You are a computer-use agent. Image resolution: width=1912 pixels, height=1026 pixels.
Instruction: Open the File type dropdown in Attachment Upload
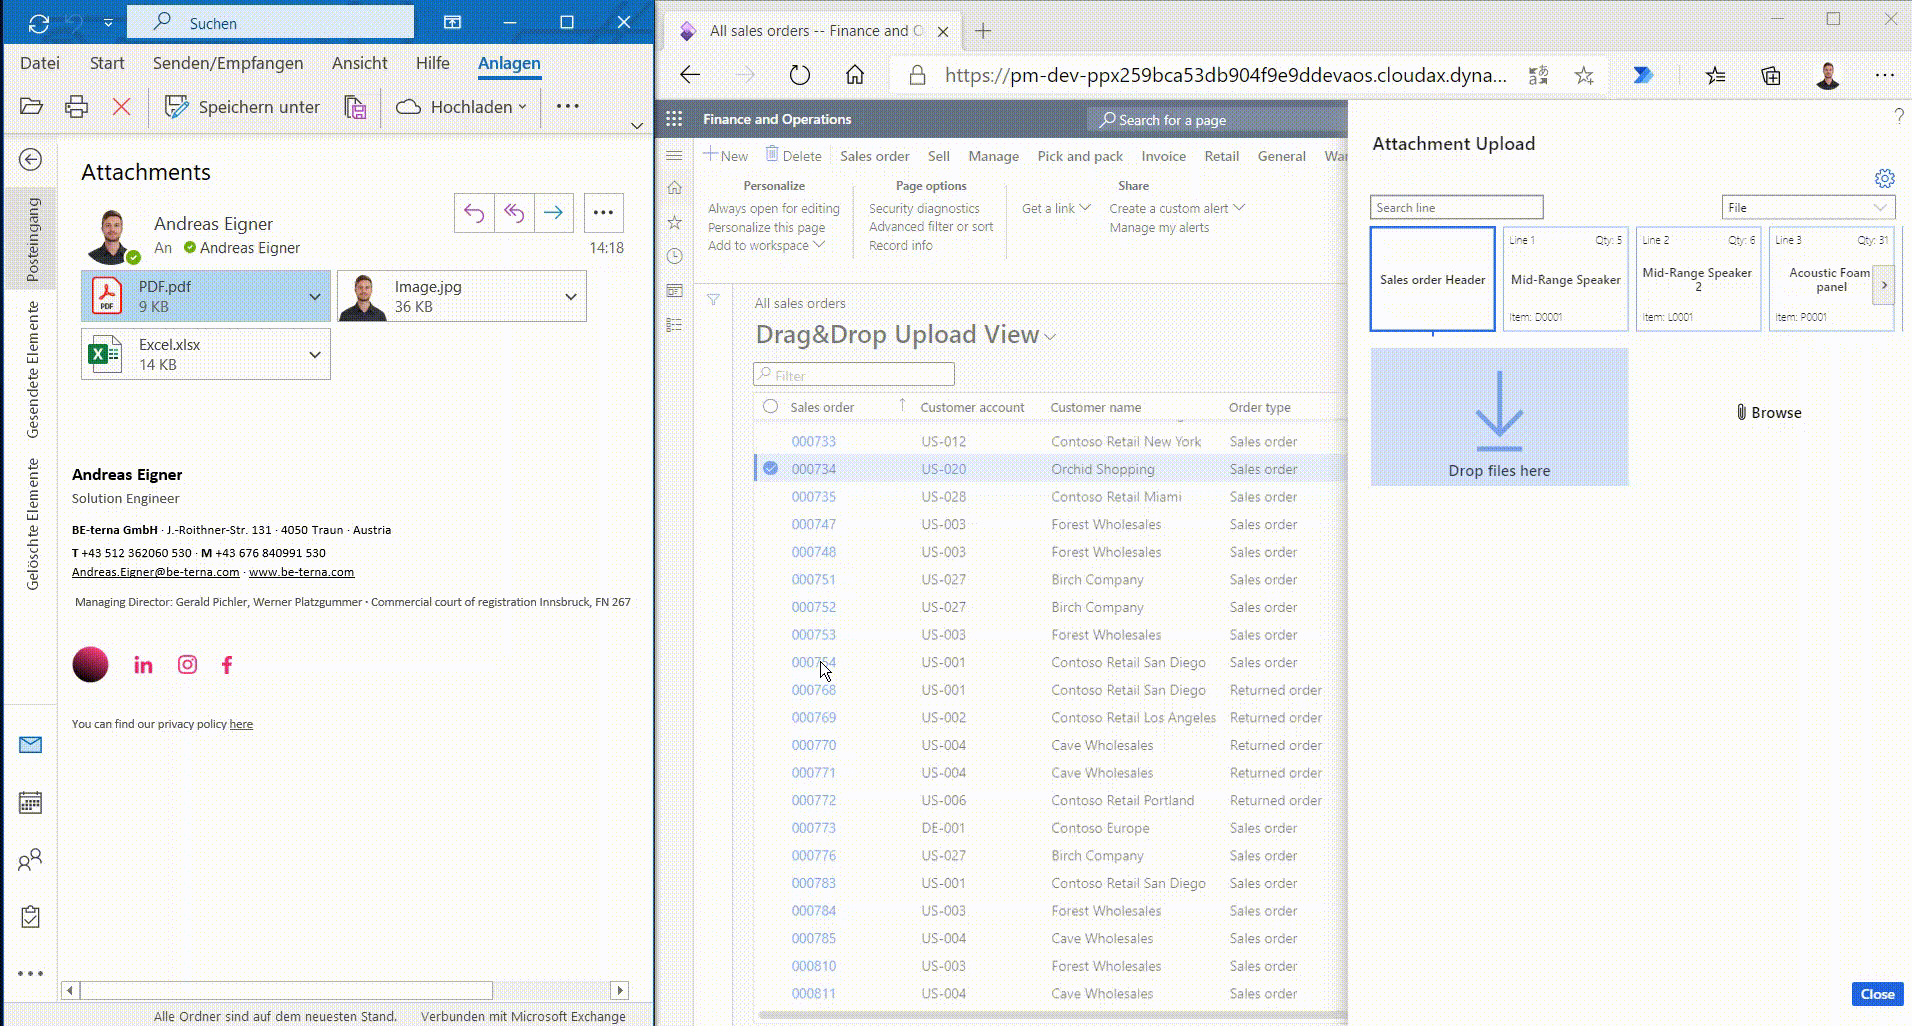(1808, 207)
